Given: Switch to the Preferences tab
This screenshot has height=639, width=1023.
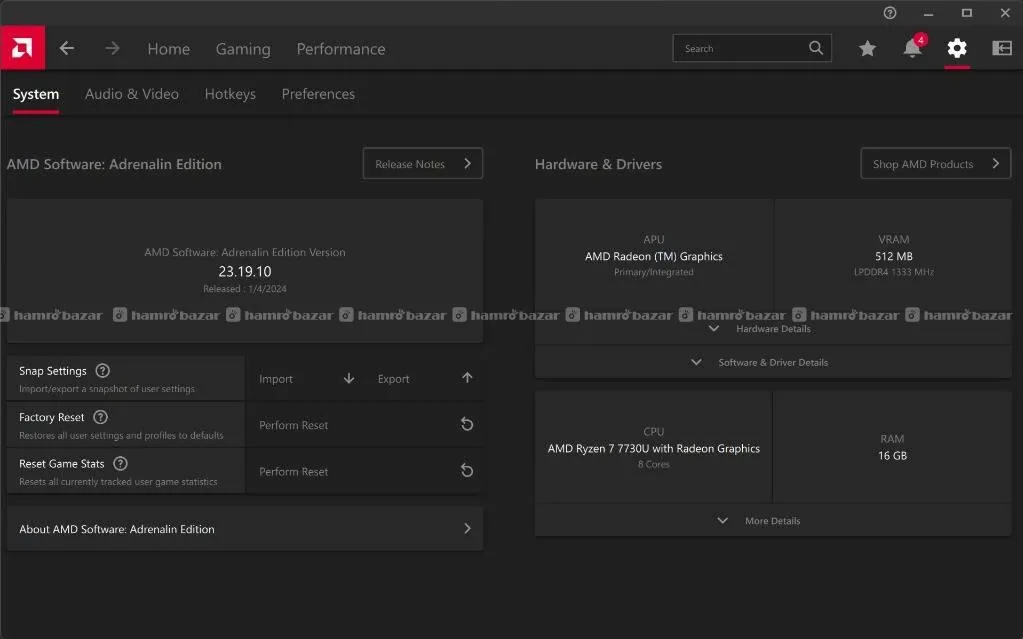Looking at the screenshot, I should tap(318, 94).
